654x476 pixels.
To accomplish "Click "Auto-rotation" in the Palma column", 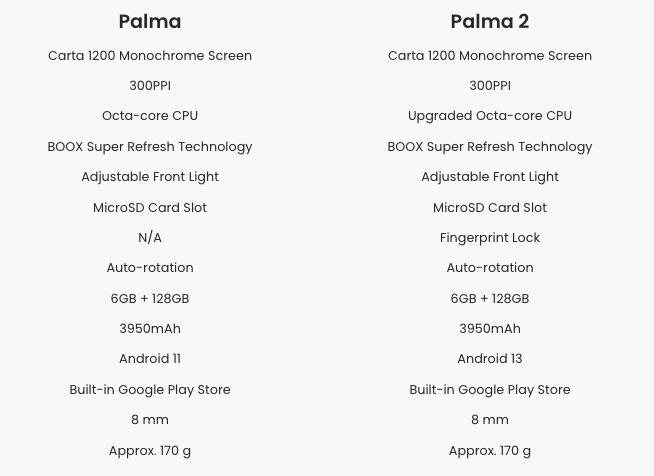I will [x=150, y=268].
